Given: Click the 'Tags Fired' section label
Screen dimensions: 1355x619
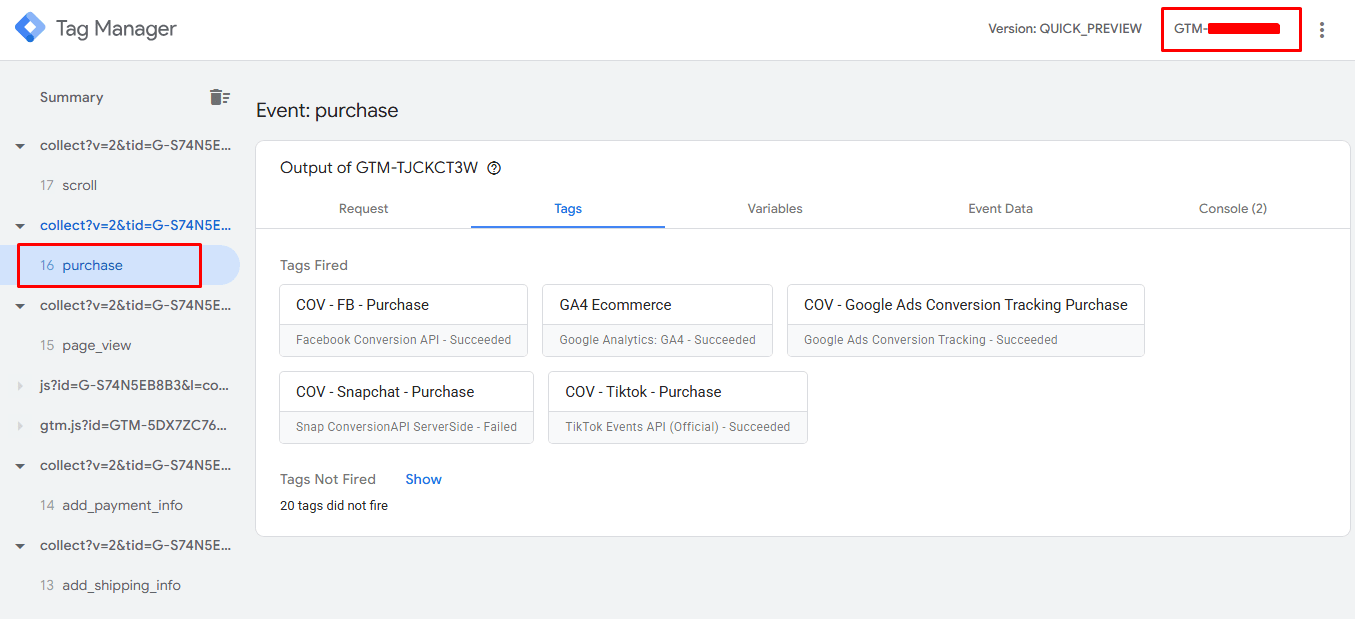Looking at the screenshot, I should click(314, 265).
